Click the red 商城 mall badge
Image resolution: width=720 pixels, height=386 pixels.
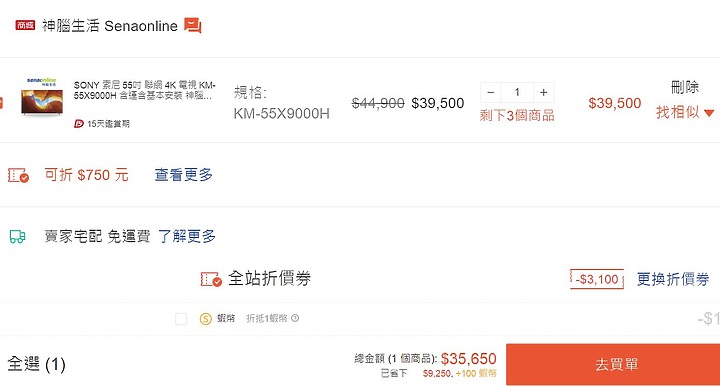tap(25, 25)
